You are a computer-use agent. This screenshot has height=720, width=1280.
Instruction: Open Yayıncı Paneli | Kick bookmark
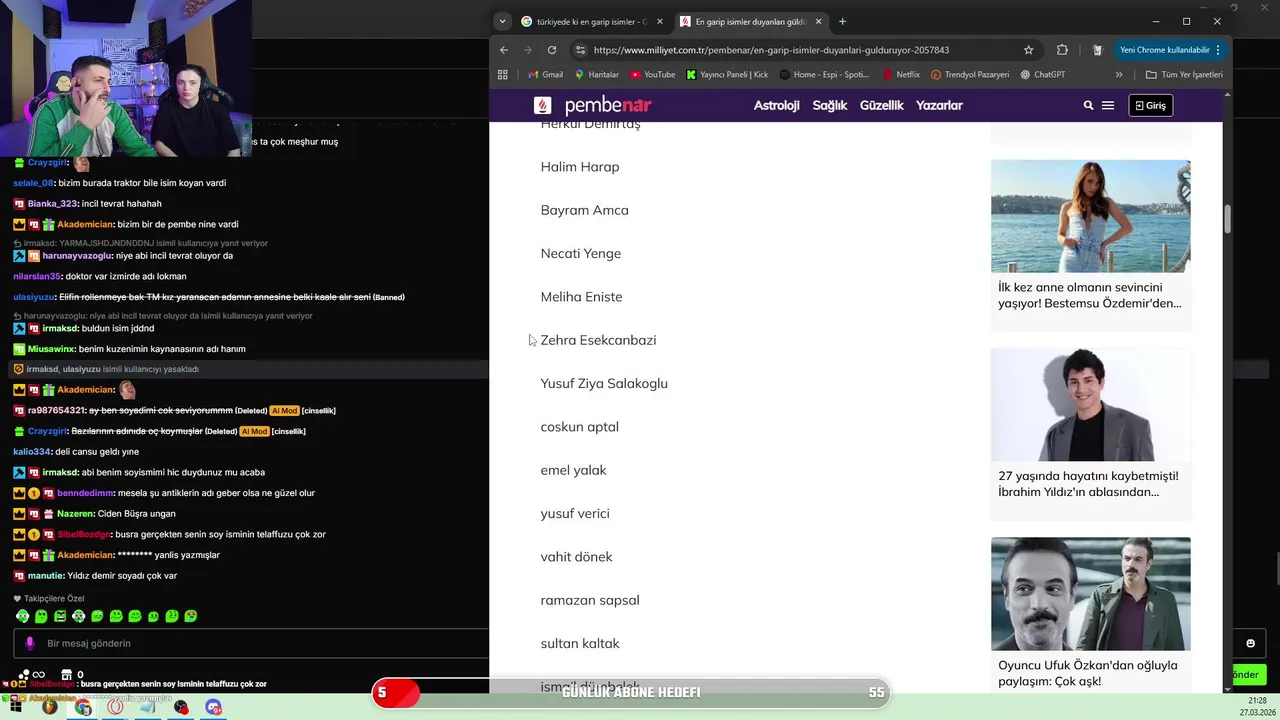pyautogui.click(x=727, y=75)
